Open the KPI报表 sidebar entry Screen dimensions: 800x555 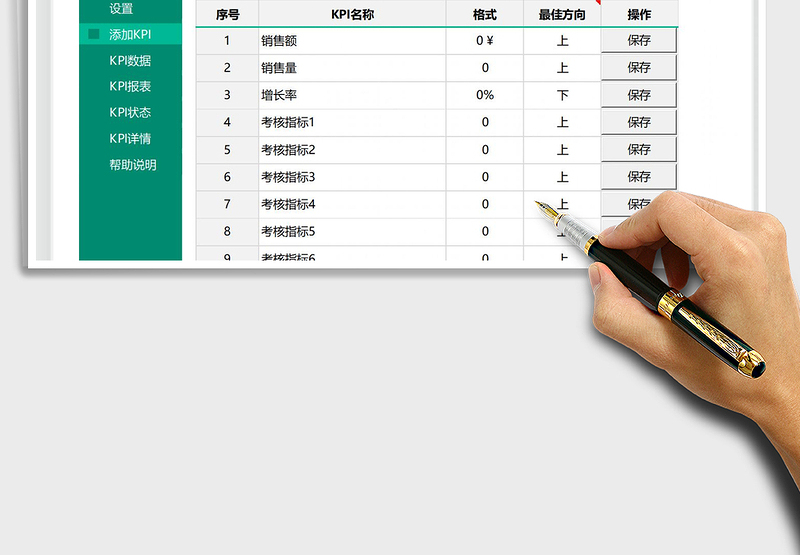point(130,87)
